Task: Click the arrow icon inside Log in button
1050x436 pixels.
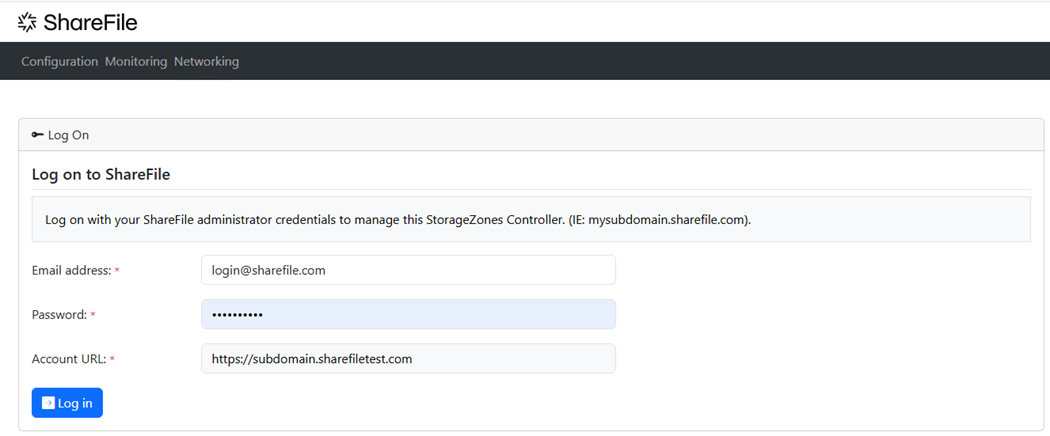Action: pos(48,403)
